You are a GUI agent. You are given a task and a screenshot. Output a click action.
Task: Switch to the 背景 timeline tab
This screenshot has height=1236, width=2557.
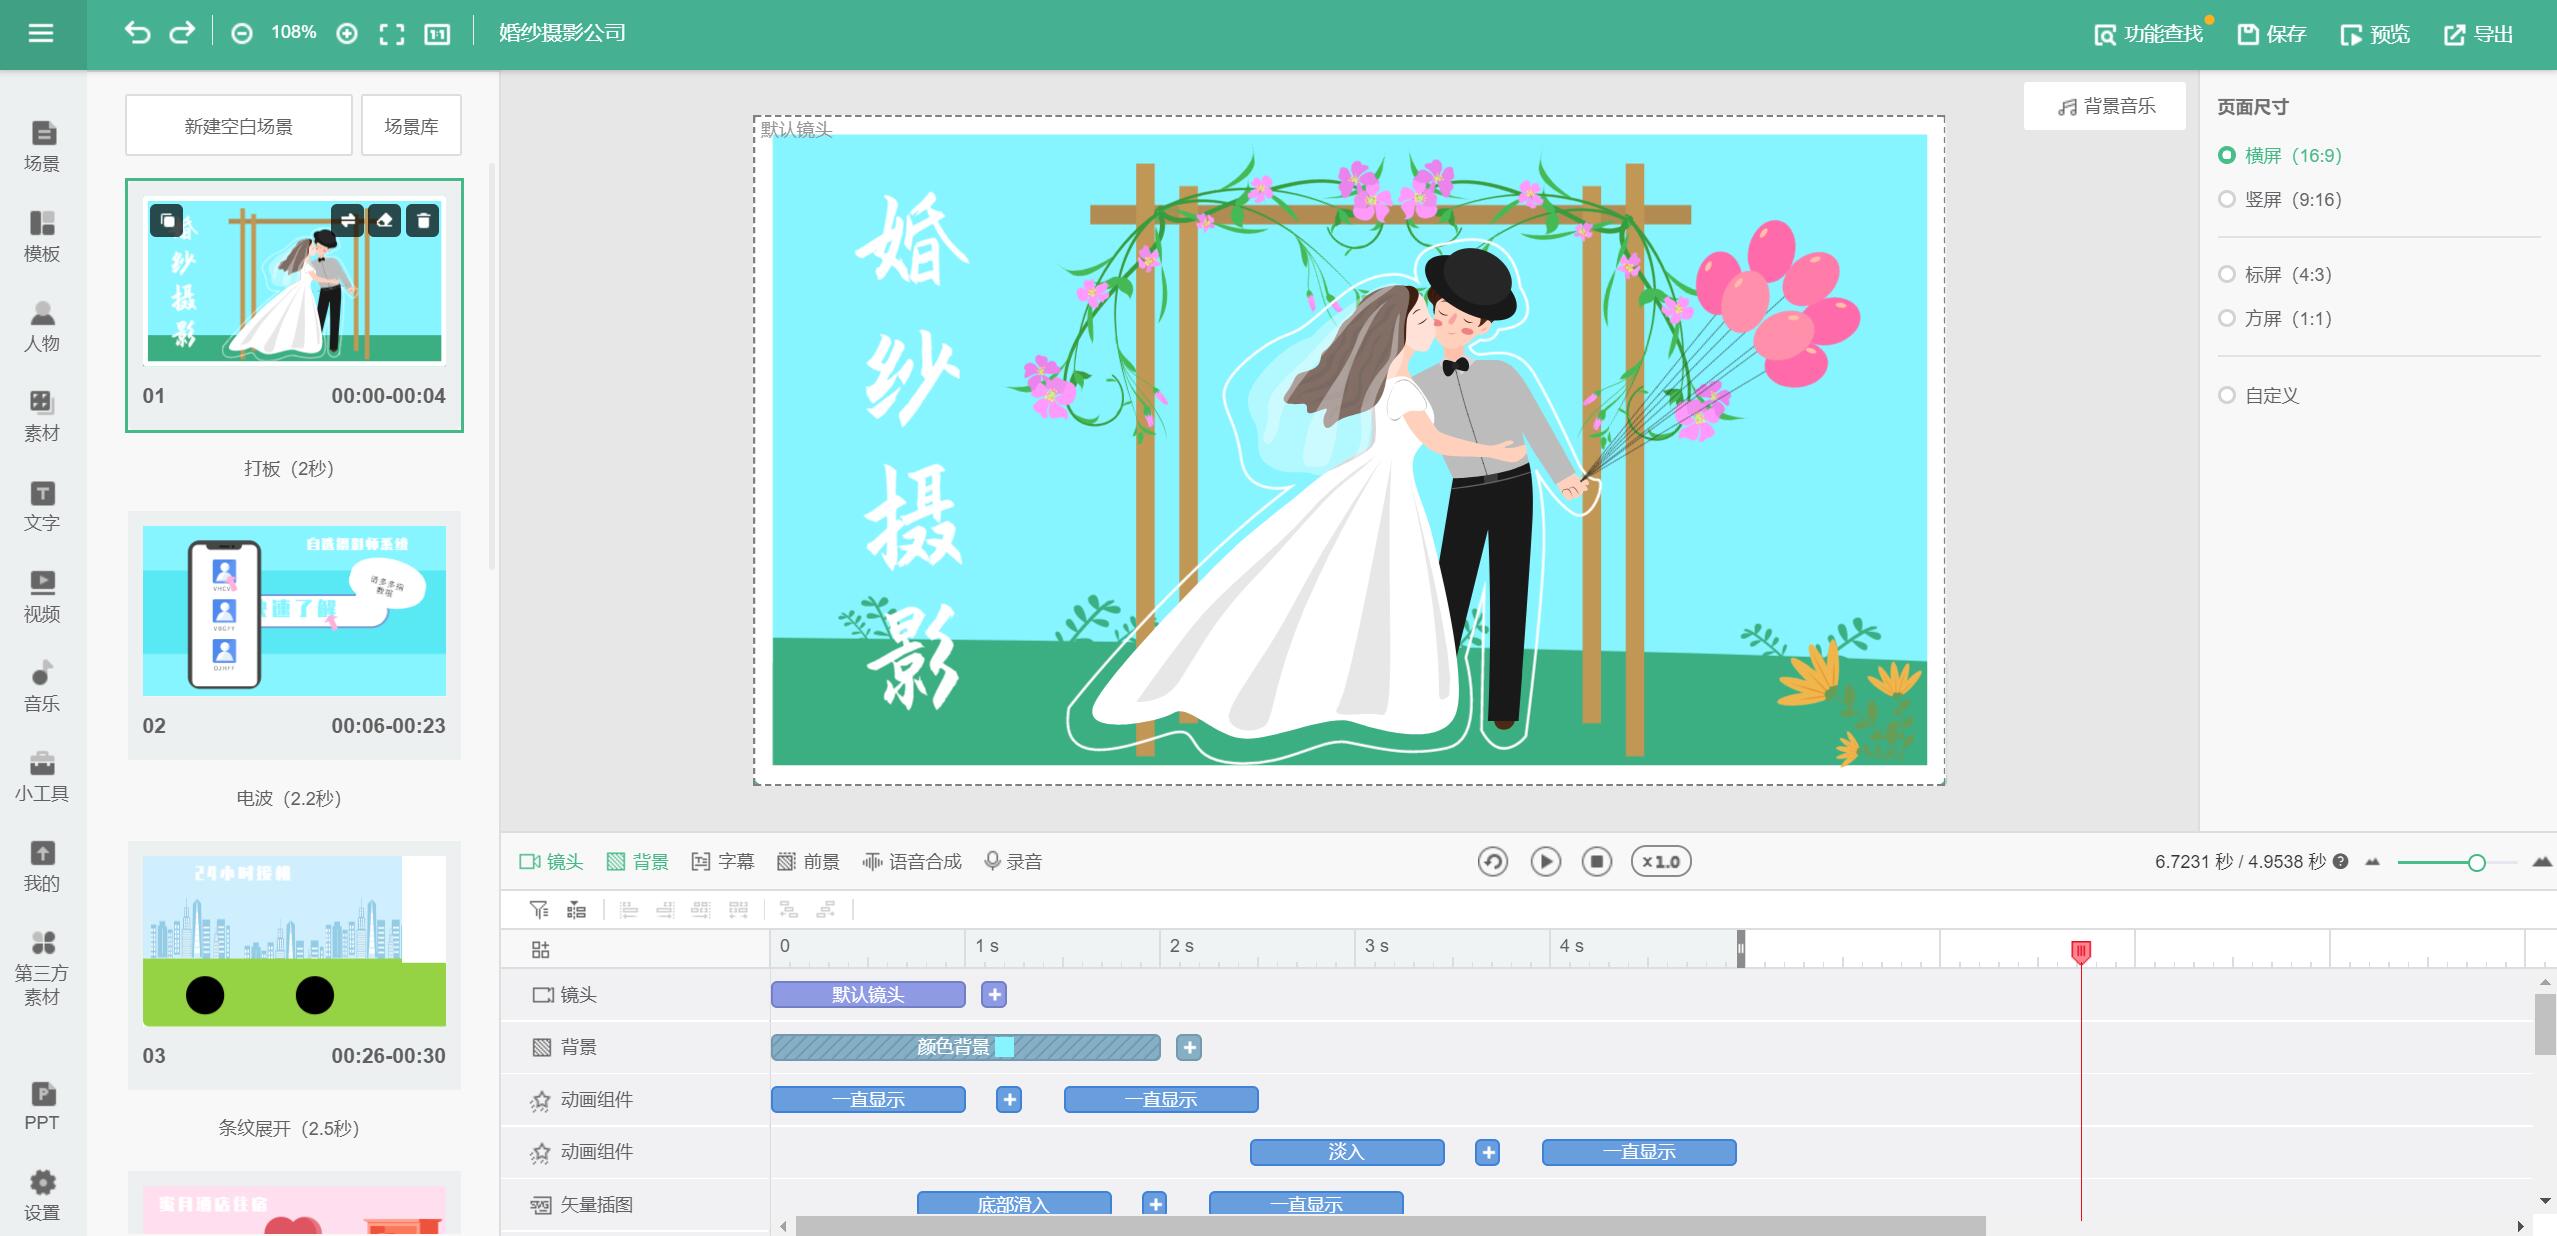(638, 861)
